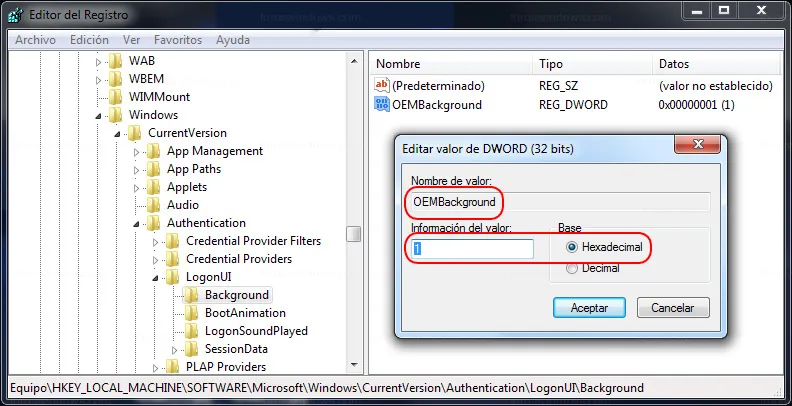This screenshot has width=792, height=406.
Task: Open the Archivo menu
Action: pos(35,40)
